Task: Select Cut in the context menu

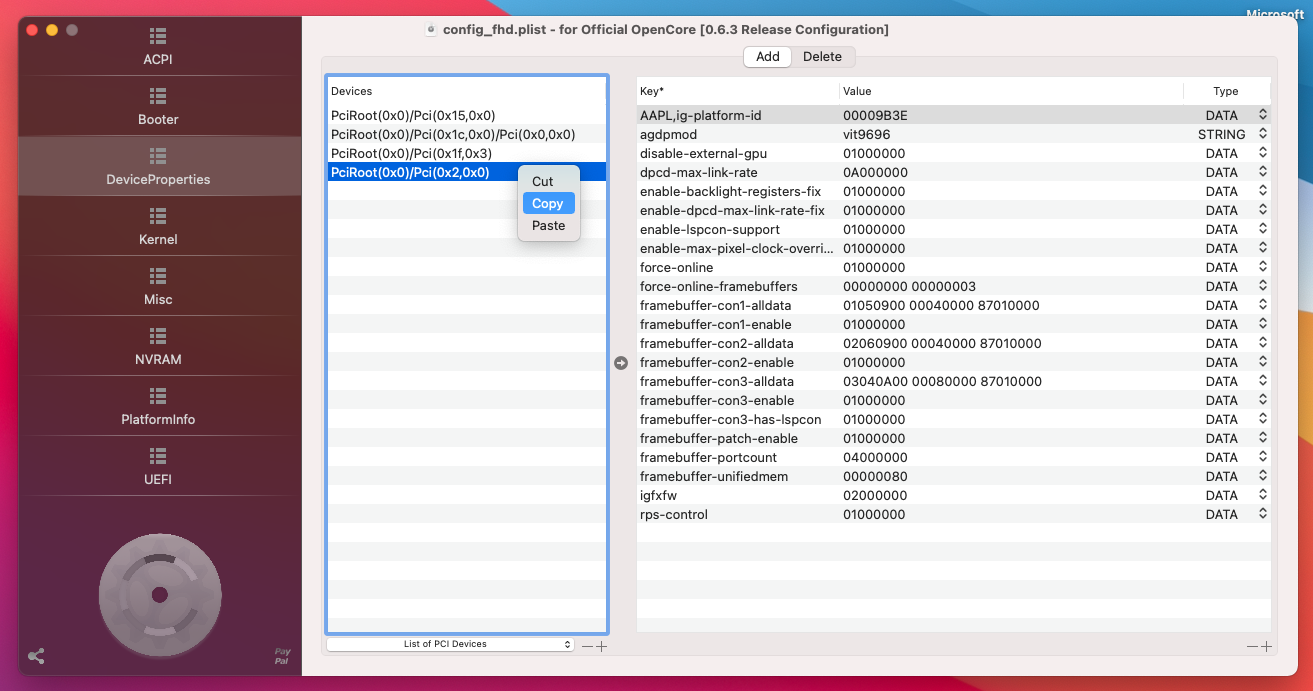Action: [x=543, y=182]
